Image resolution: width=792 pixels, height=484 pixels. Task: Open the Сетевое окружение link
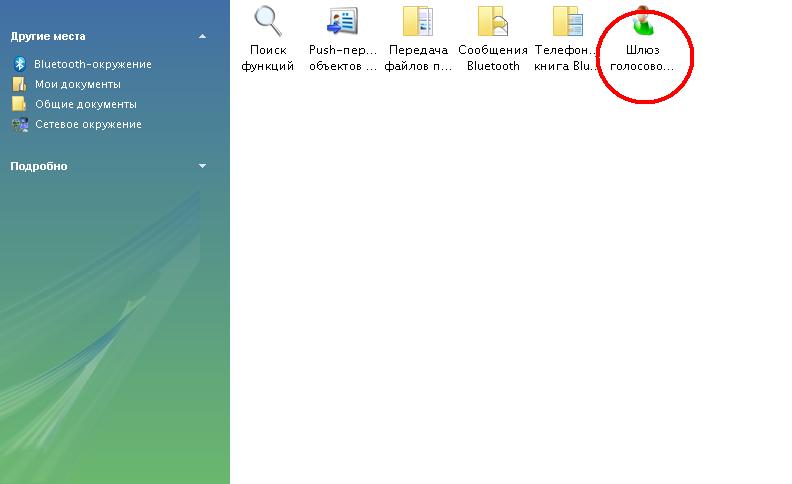coord(88,124)
